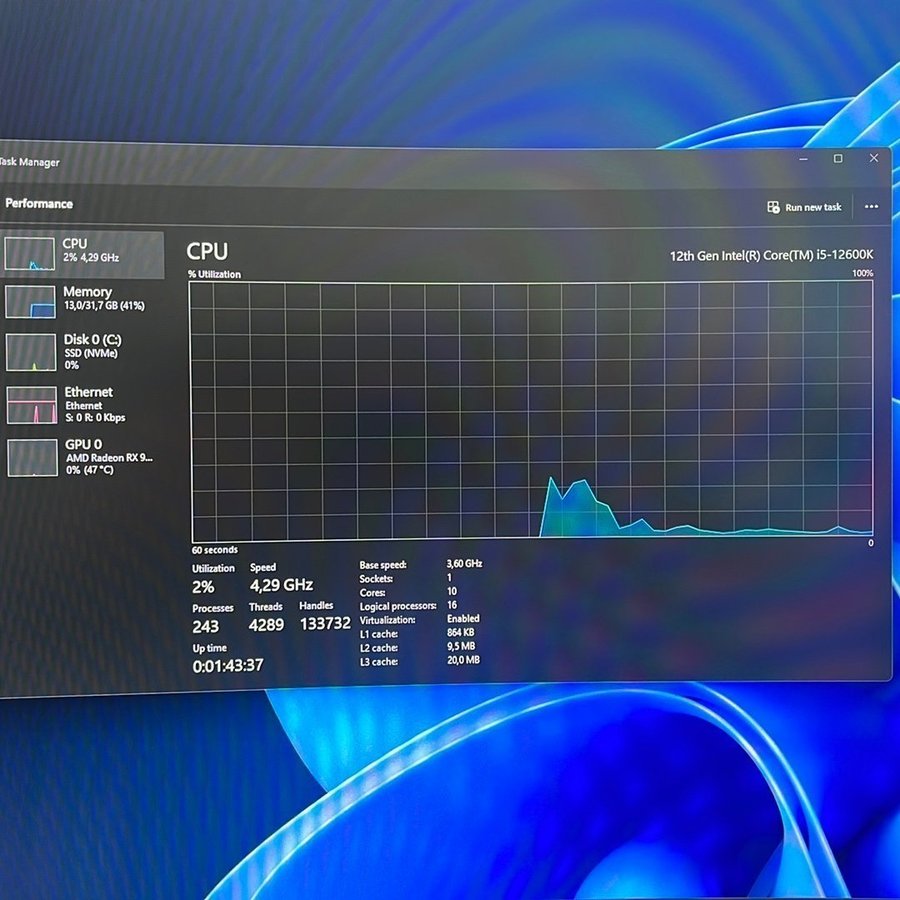Viewport: 900px width, 900px height.
Task: Click the Processes count 243
Action: point(205,626)
